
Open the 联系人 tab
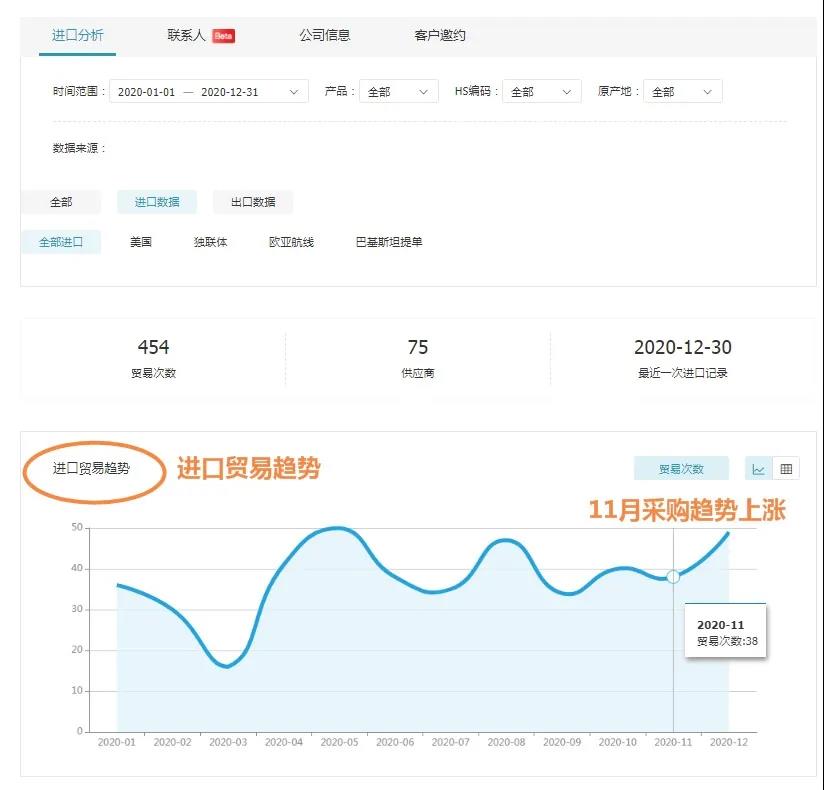[x=186, y=35]
